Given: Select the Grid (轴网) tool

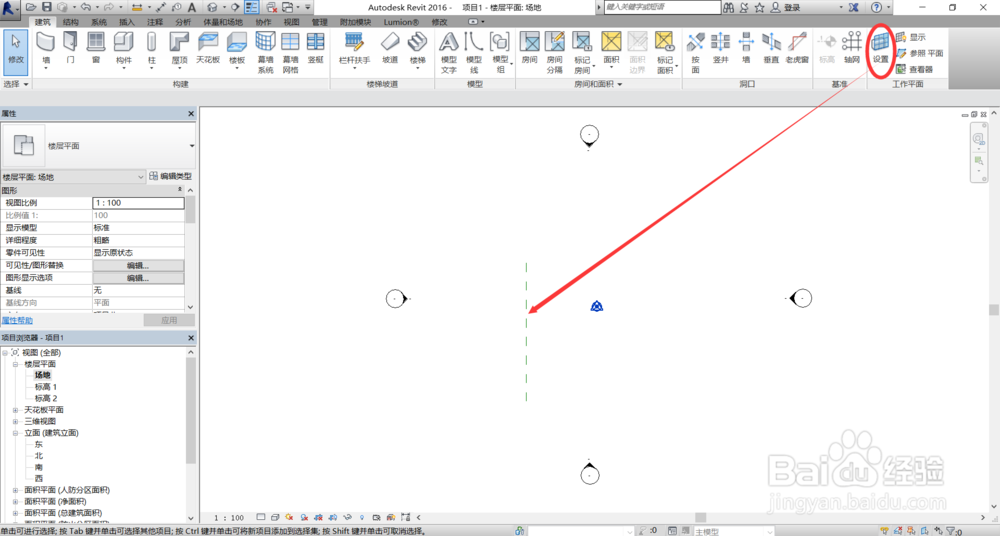Looking at the screenshot, I should click(x=852, y=49).
